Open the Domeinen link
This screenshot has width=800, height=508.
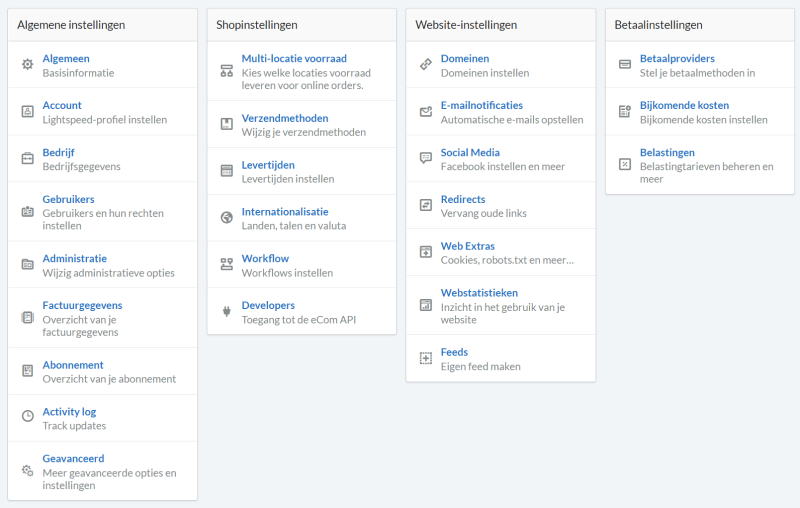(x=465, y=59)
